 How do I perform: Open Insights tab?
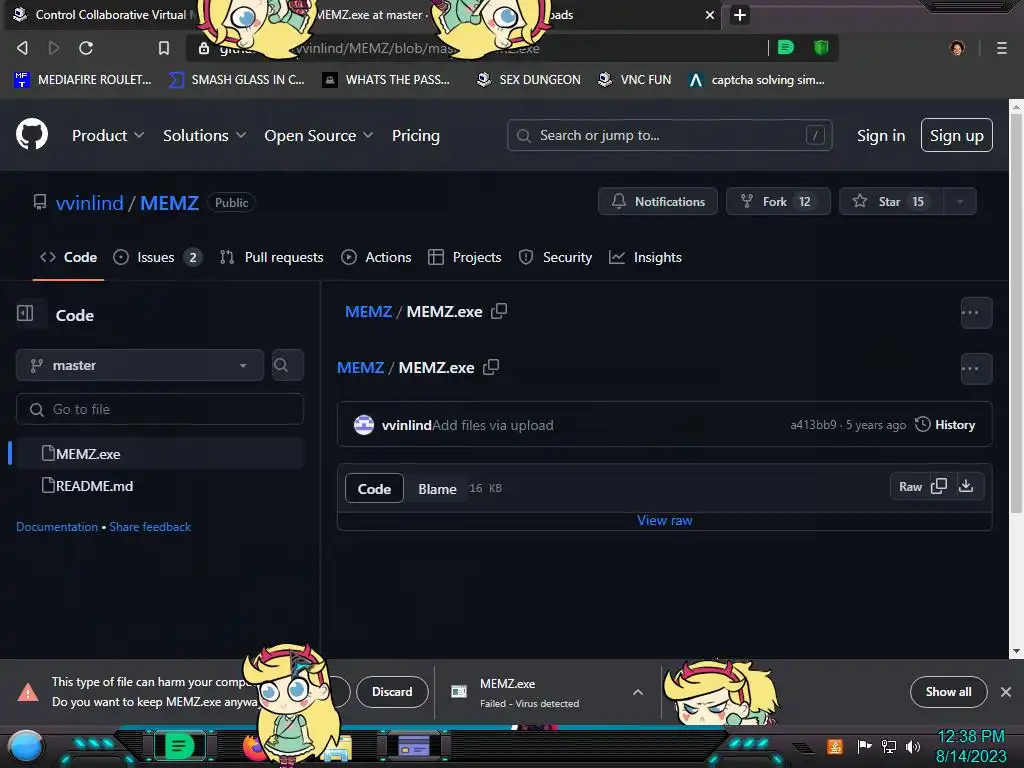(x=645, y=257)
